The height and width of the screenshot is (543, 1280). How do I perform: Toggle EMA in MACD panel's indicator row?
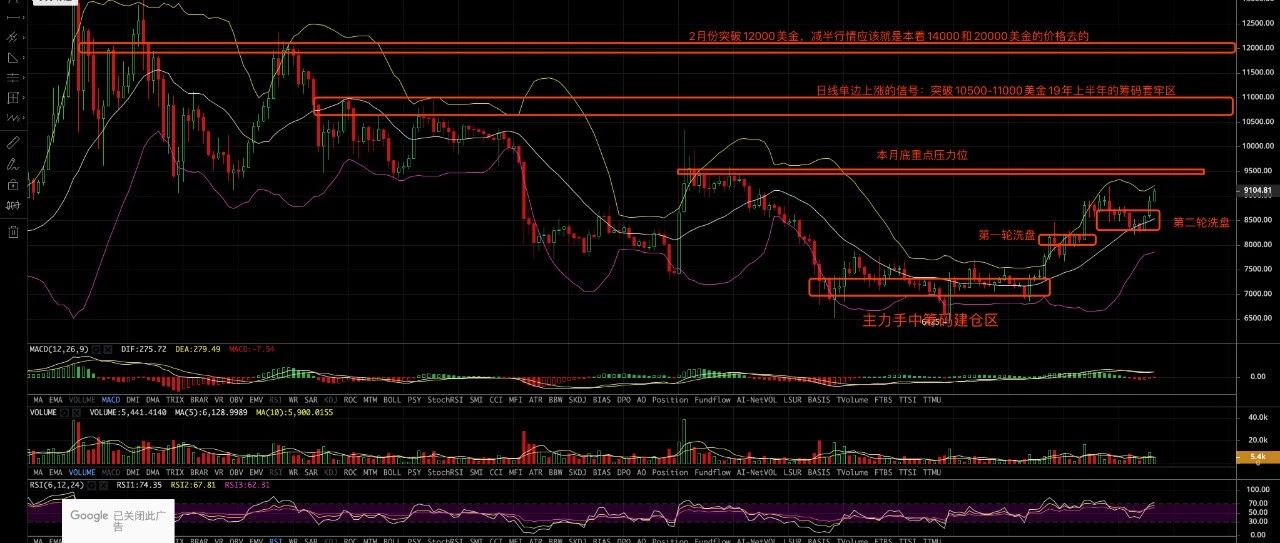coord(56,400)
